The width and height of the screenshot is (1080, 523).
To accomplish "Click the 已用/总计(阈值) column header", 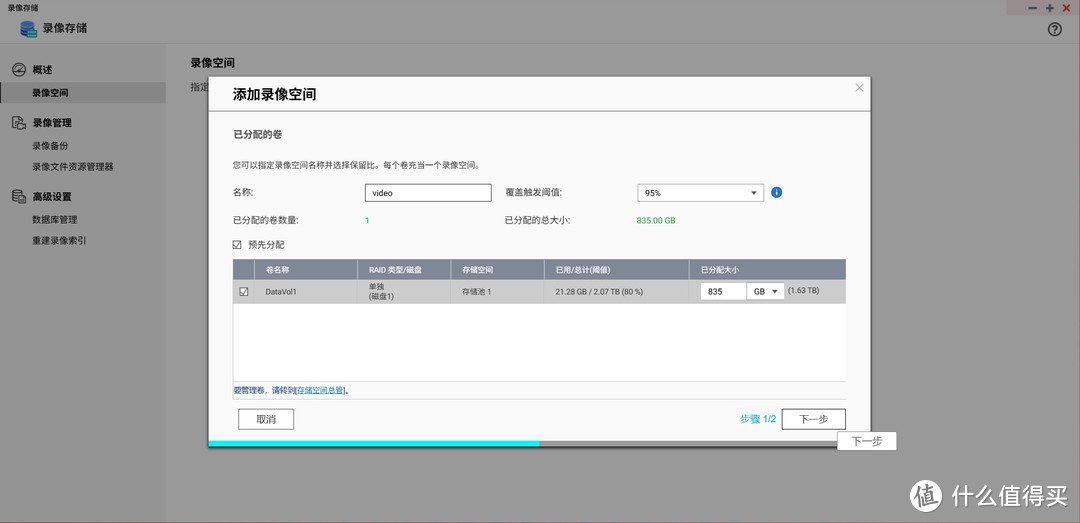I will pyautogui.click(x=617, y=269).
